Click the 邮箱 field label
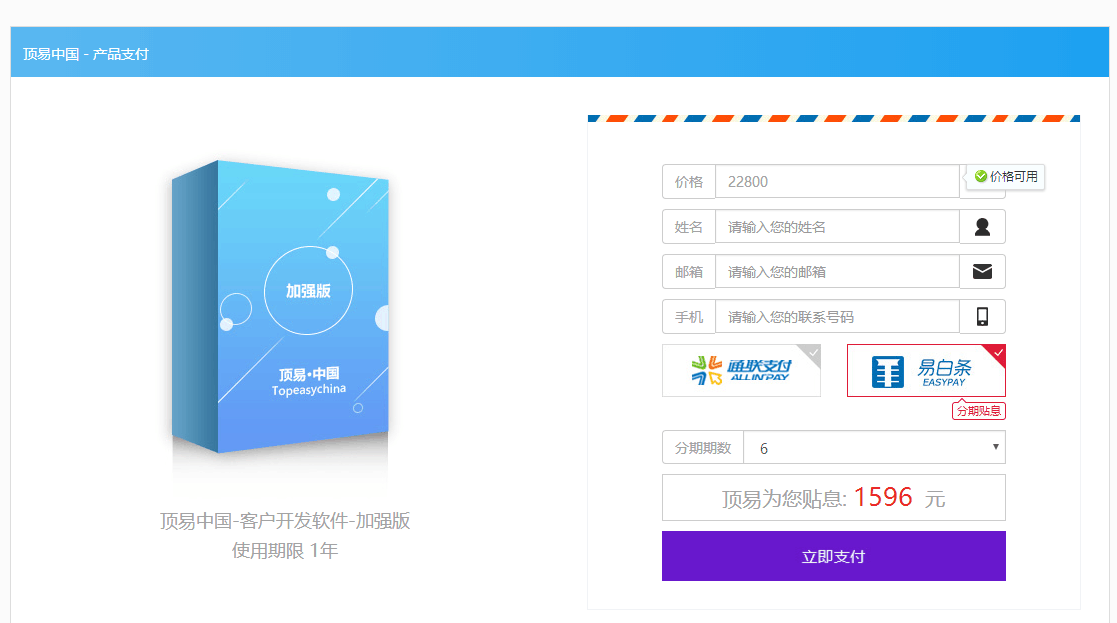Image resolution: width=1117 pixels, height=623 pixels. click(x=689, y=272)
